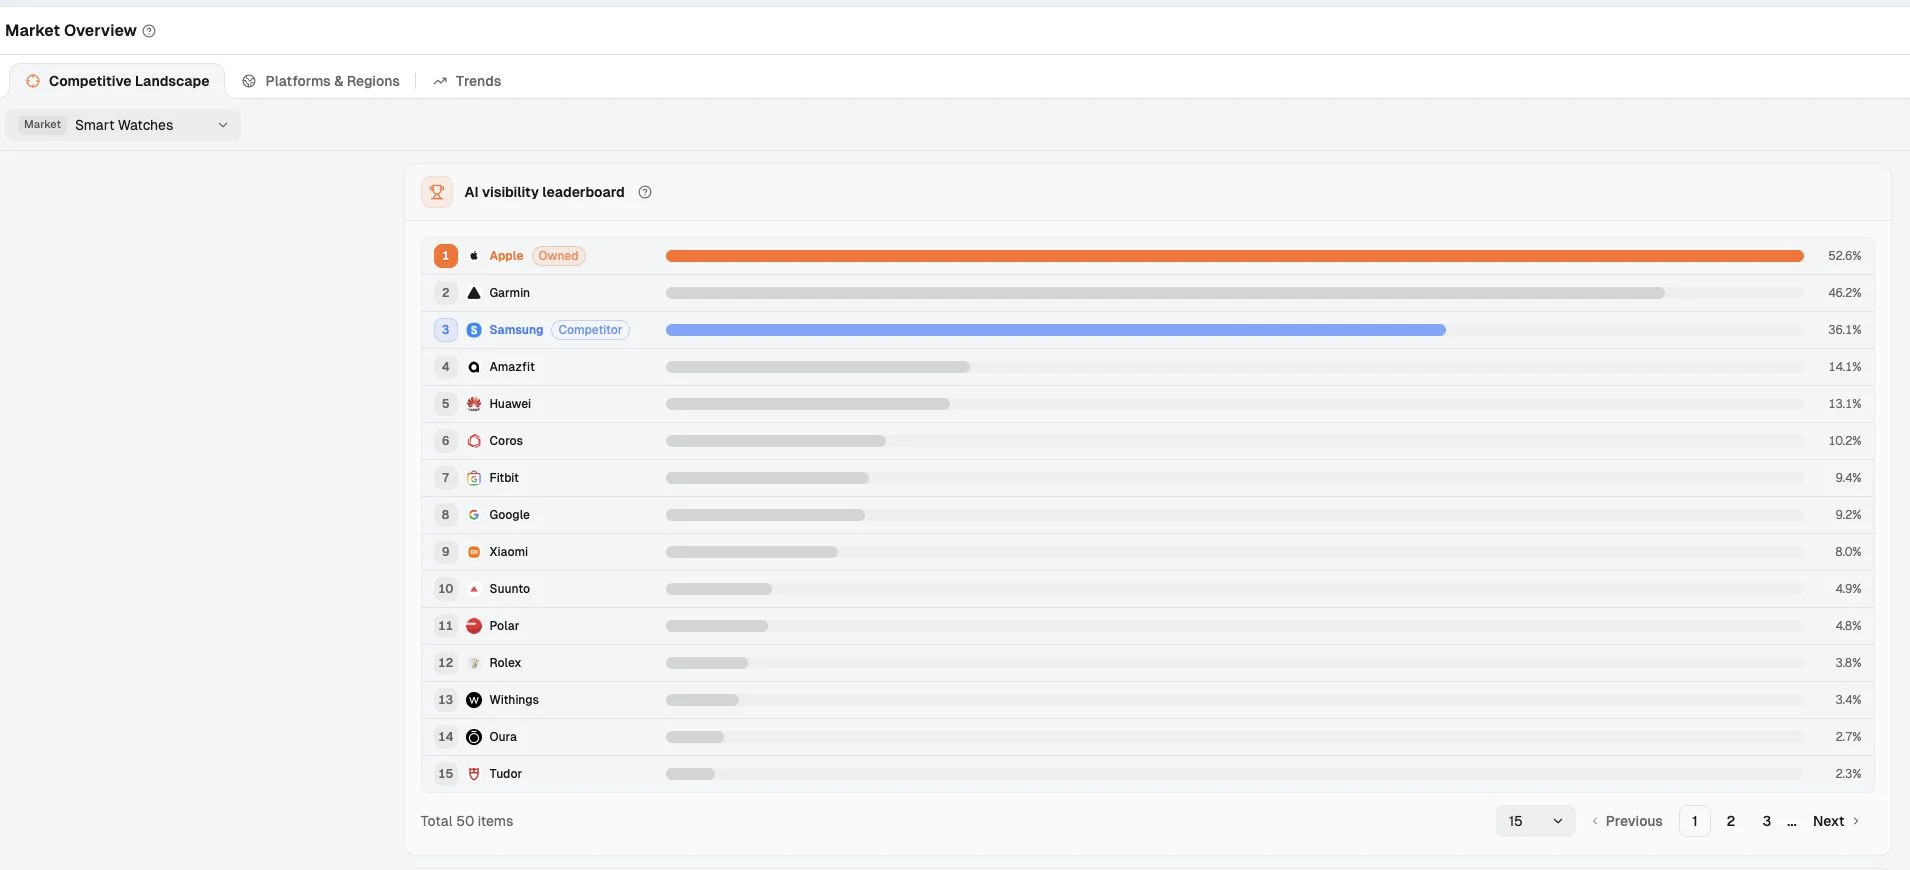1910x870 pixels.
Task: Click the Fitbit brand name
Action: coord(504,478)
